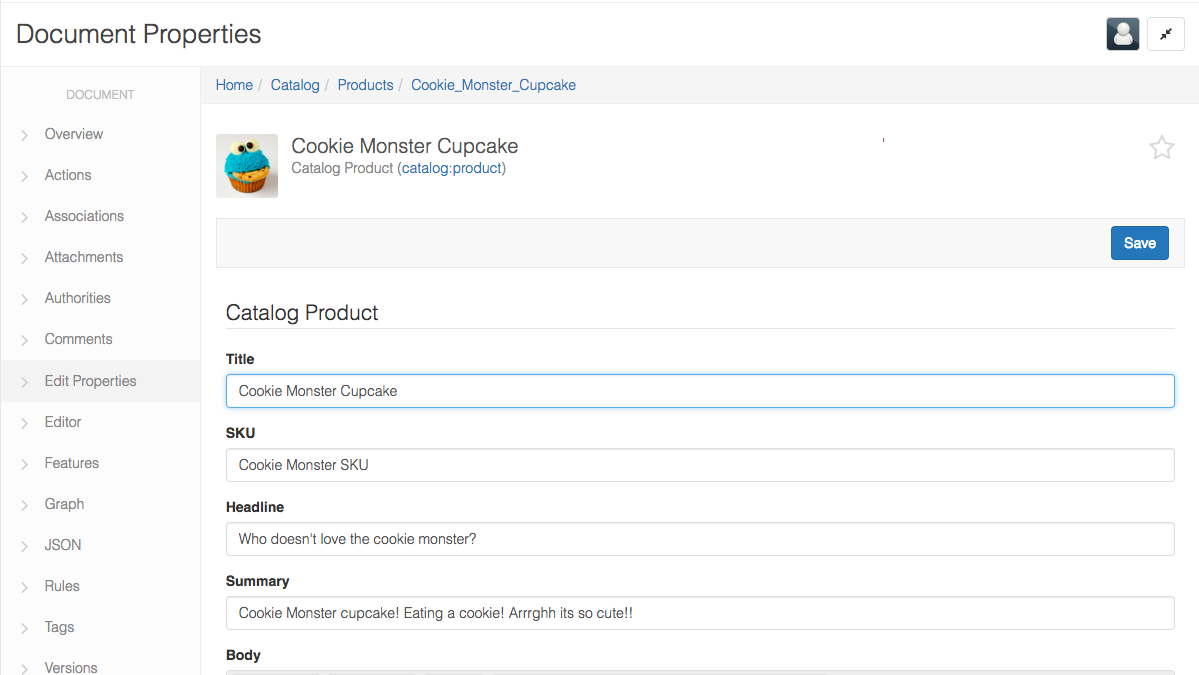Click the user avatar icon

click(1122, 34)
